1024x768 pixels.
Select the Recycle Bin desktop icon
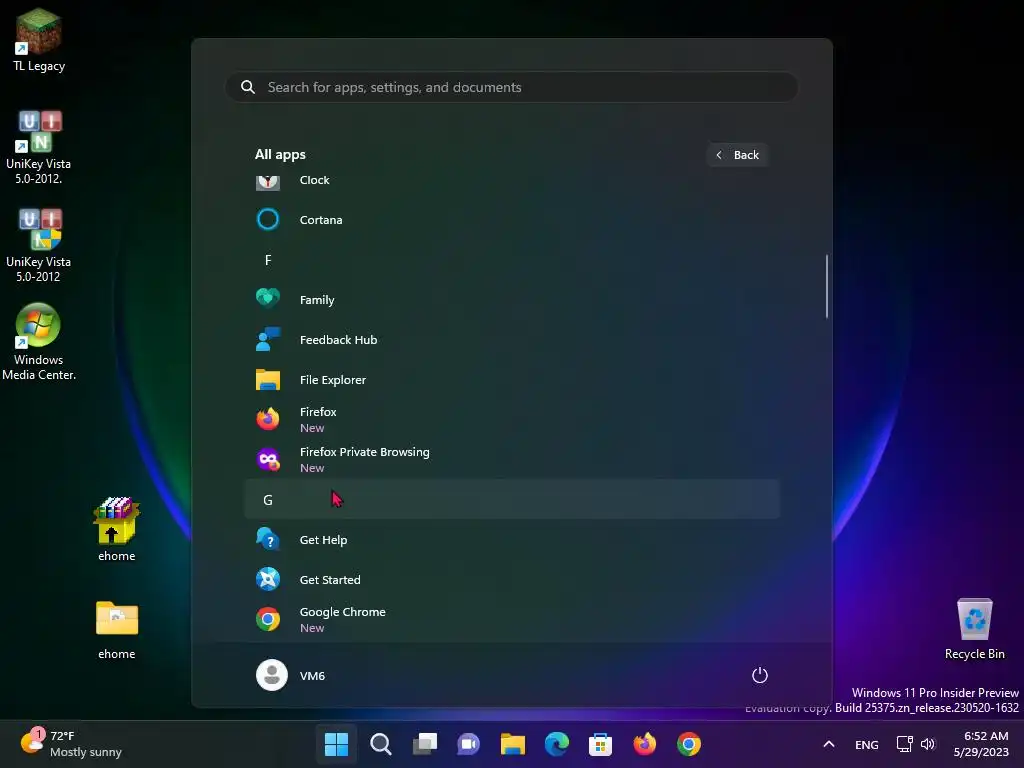point(974,630)
